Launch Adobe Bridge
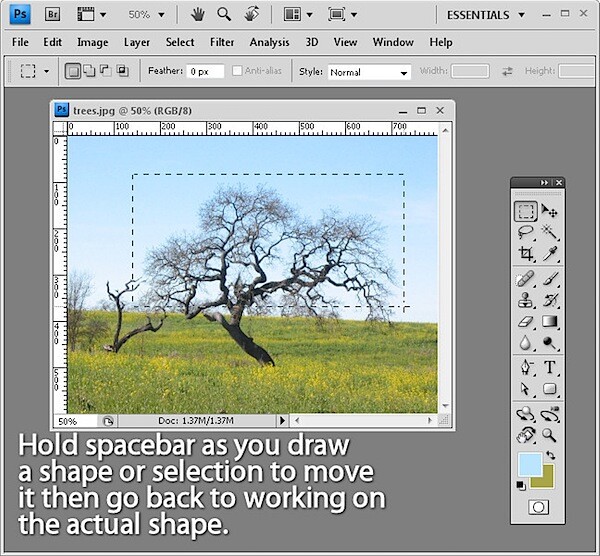Image resolution: width=600 pixels, height=556 pixels. point(52,15)
